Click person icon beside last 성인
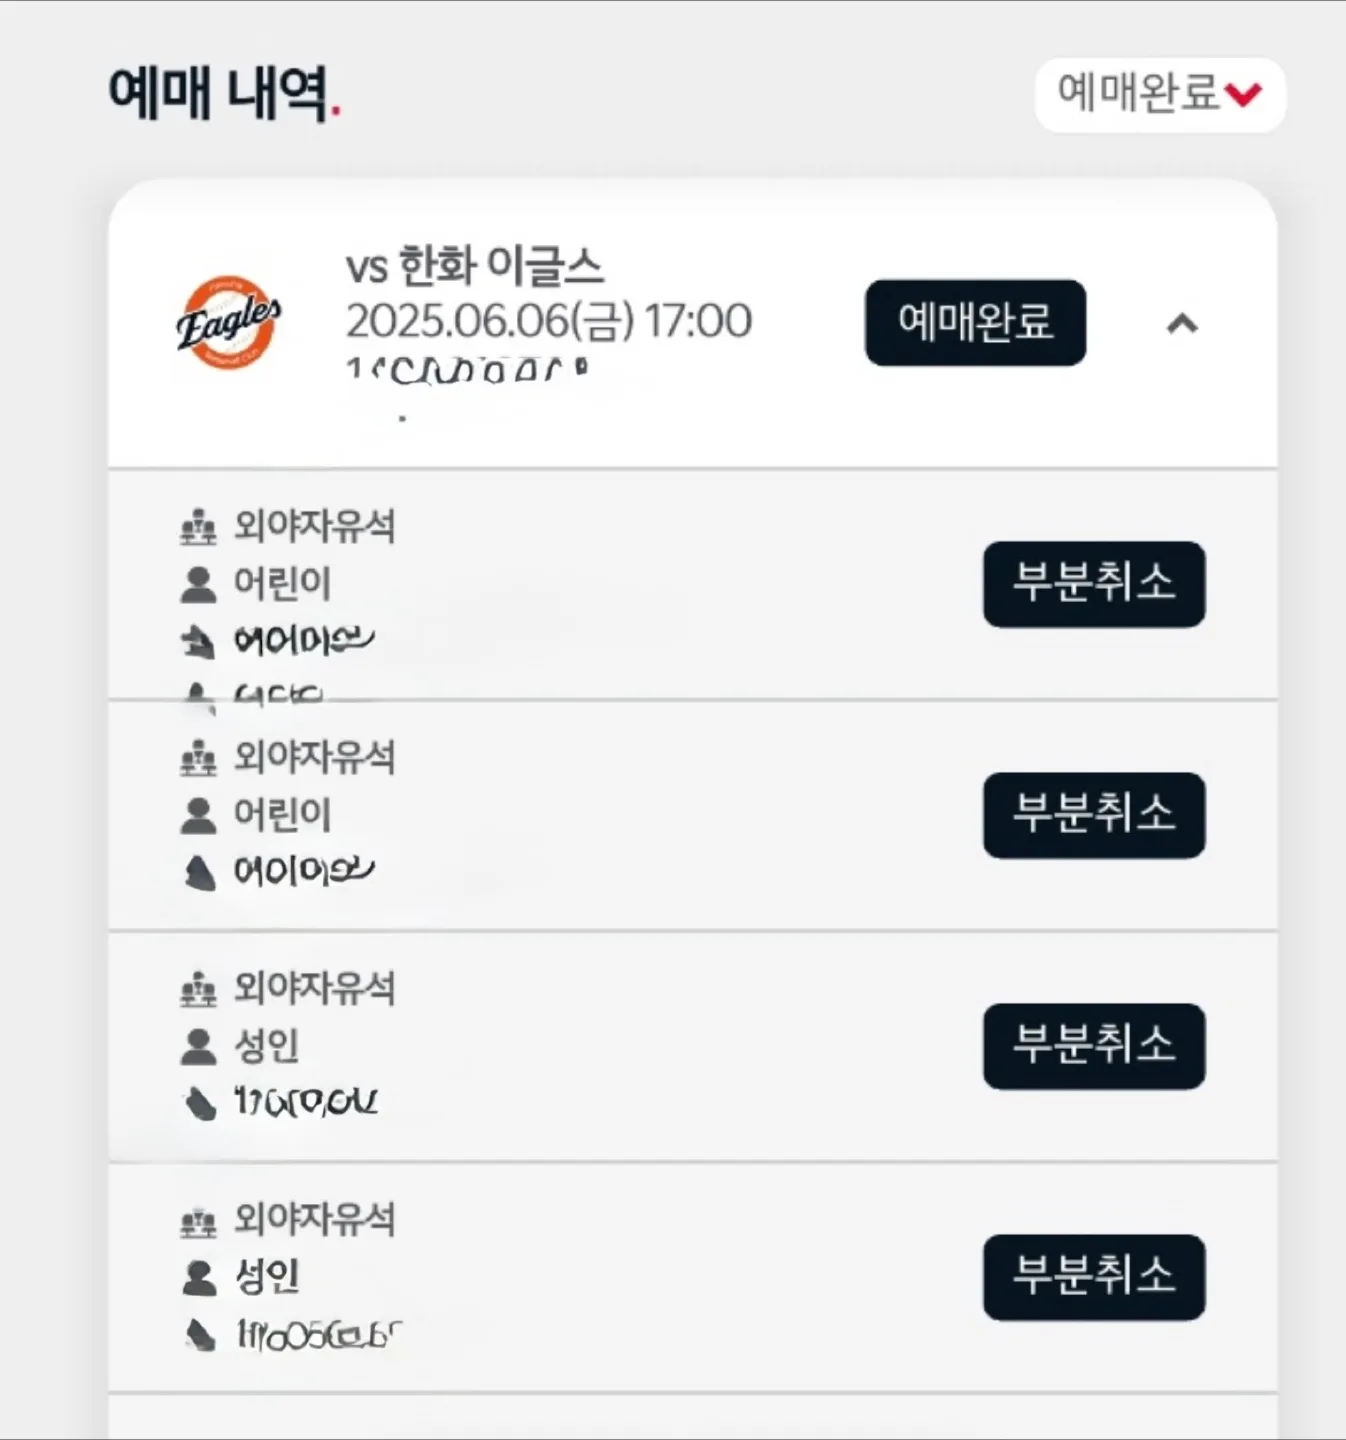Screen dimensions: 1346x1440 (x=198, y=1277)
